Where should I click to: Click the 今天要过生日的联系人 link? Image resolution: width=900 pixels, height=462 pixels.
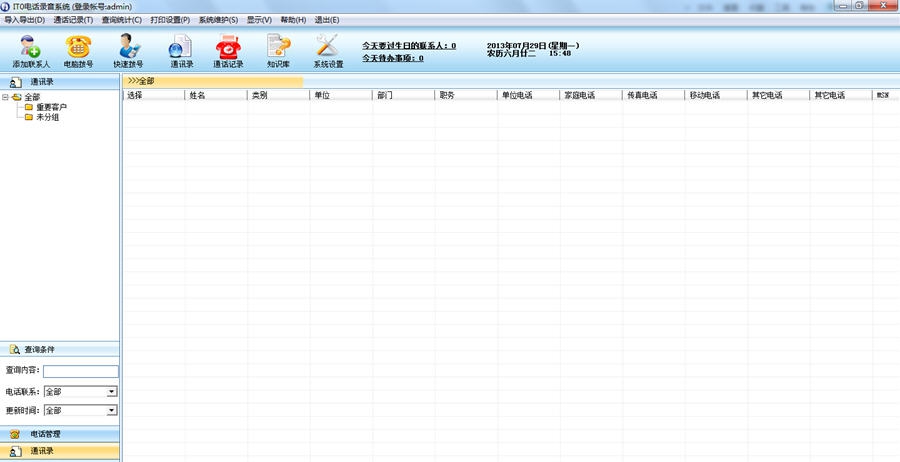(409, 45)
